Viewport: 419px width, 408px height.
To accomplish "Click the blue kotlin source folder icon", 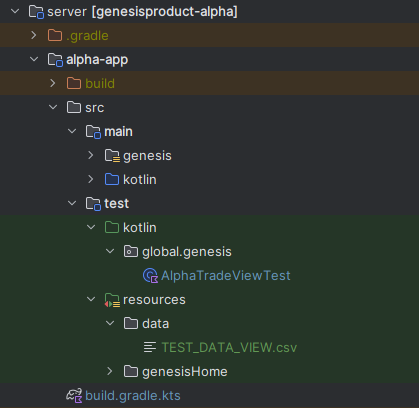I will 112,179.
